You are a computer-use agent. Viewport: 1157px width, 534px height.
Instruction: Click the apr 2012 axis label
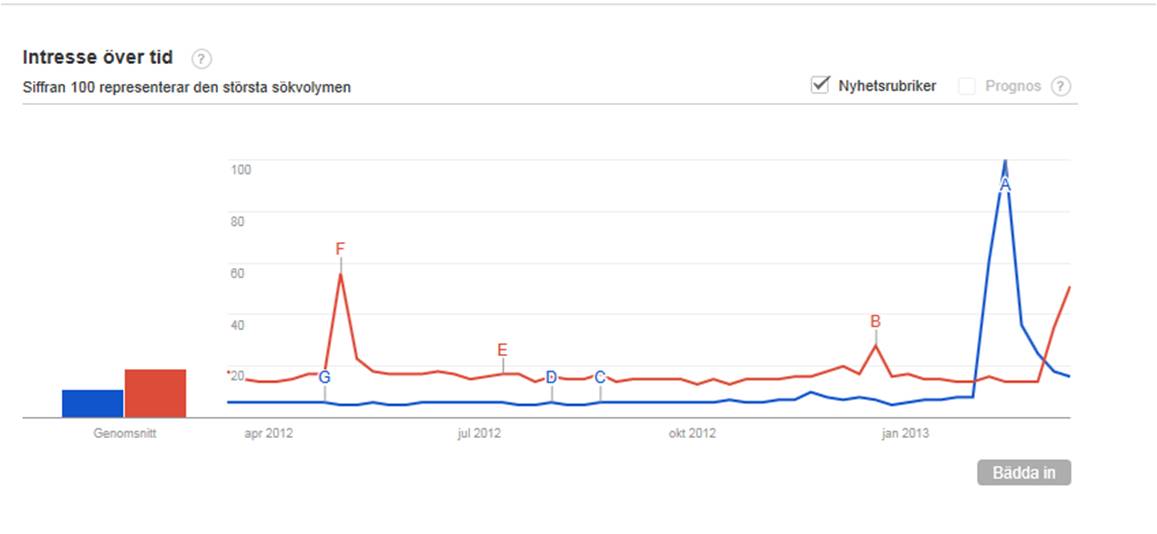tap(268, 433)
